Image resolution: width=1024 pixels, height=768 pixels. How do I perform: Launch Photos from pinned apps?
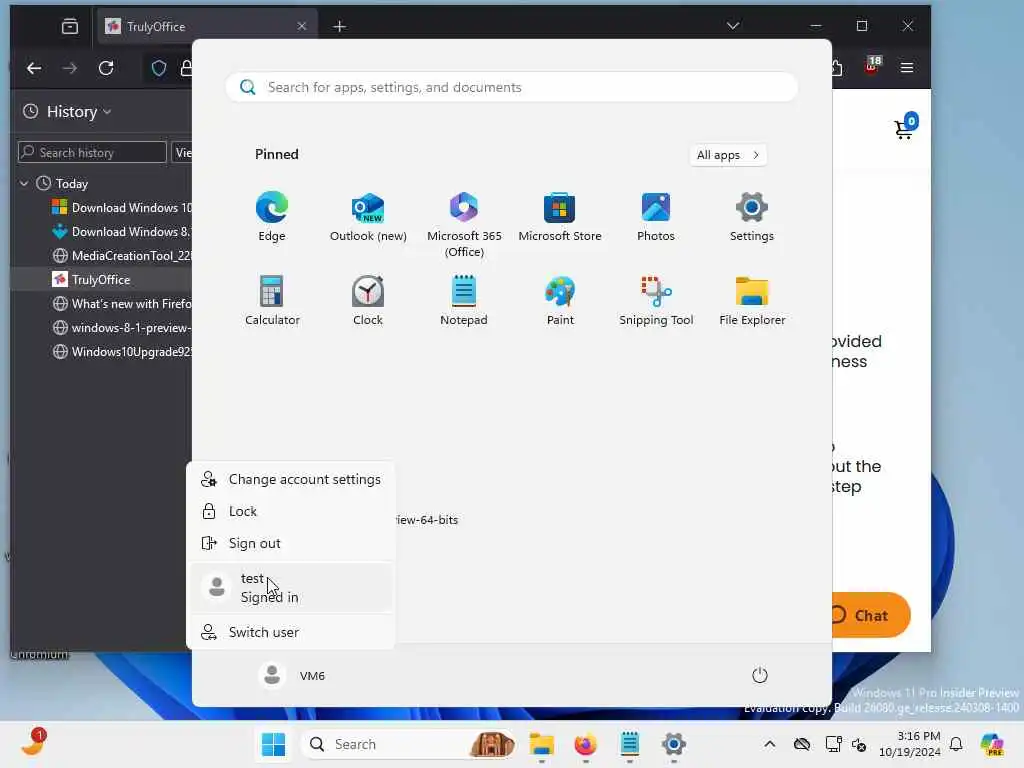coord(656,216)
